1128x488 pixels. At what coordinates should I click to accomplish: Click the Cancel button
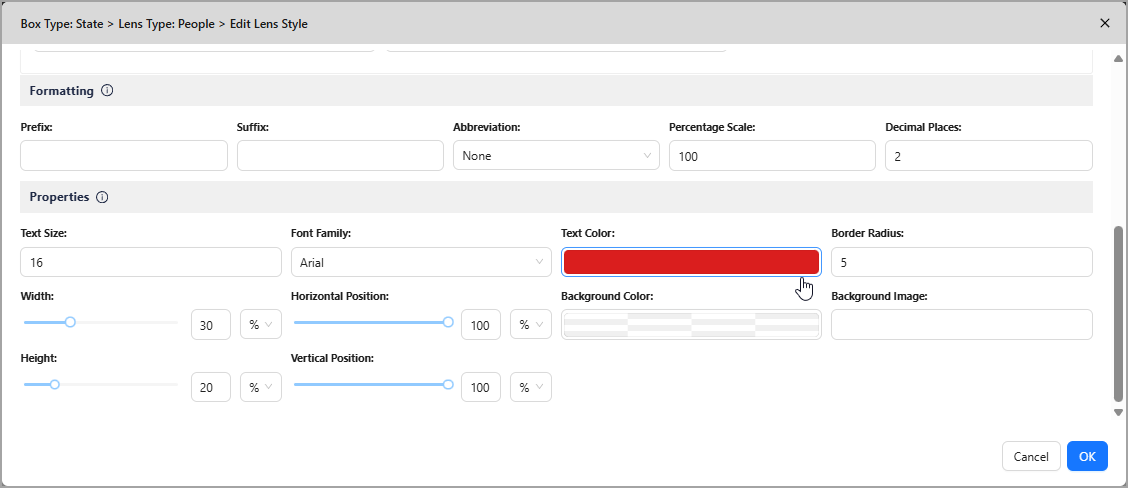(1031, 456)
